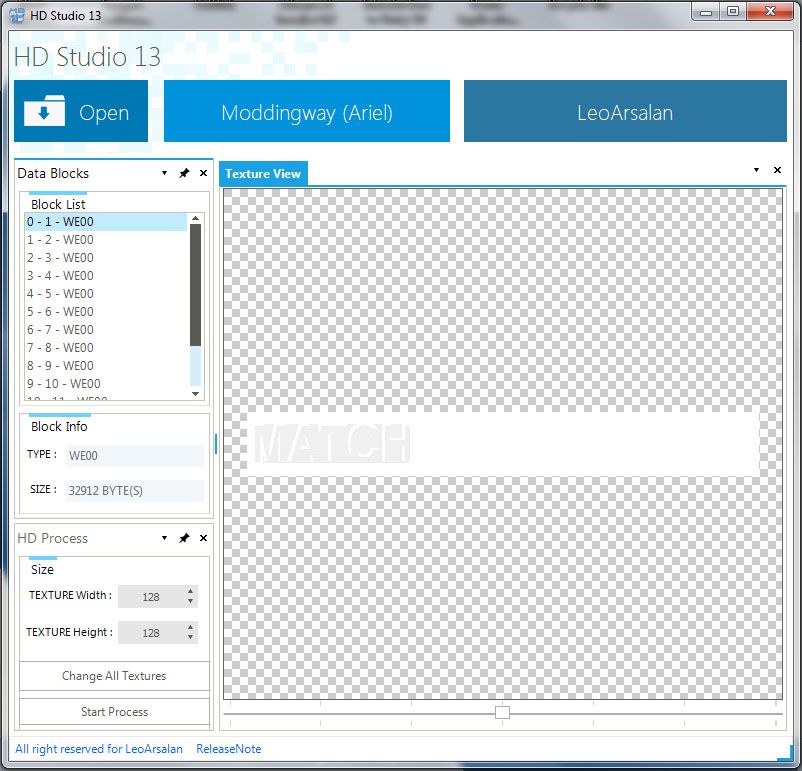802x771 pixels.
Task: Open the HD Process panel options dropdown
Action: coord(164,538)
